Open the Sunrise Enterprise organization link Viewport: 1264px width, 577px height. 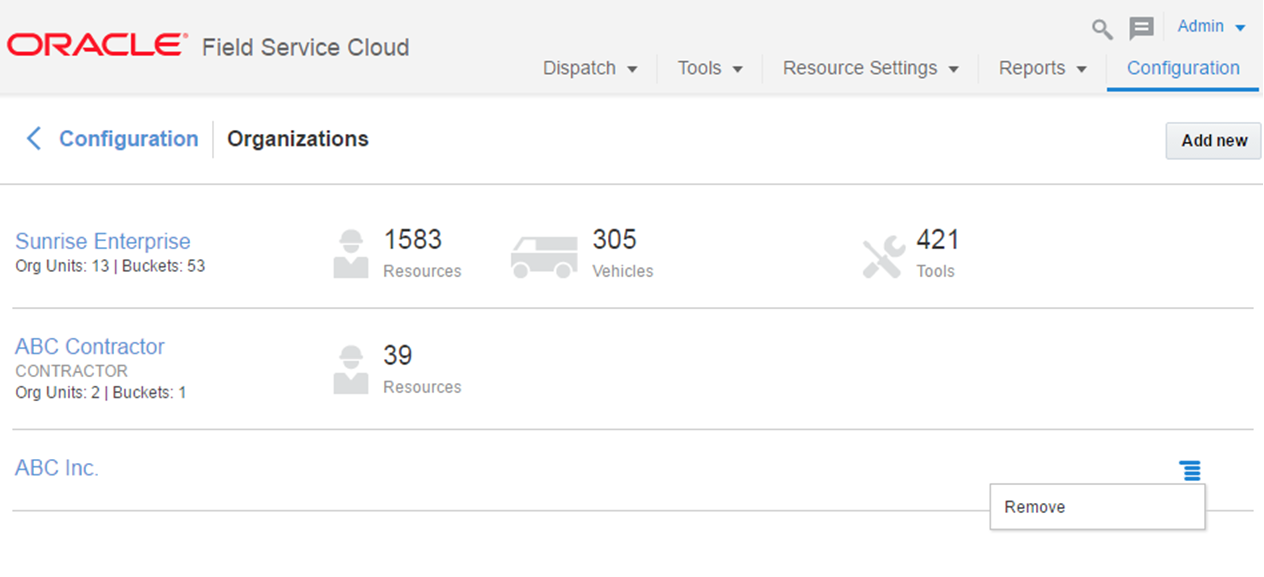102,241
